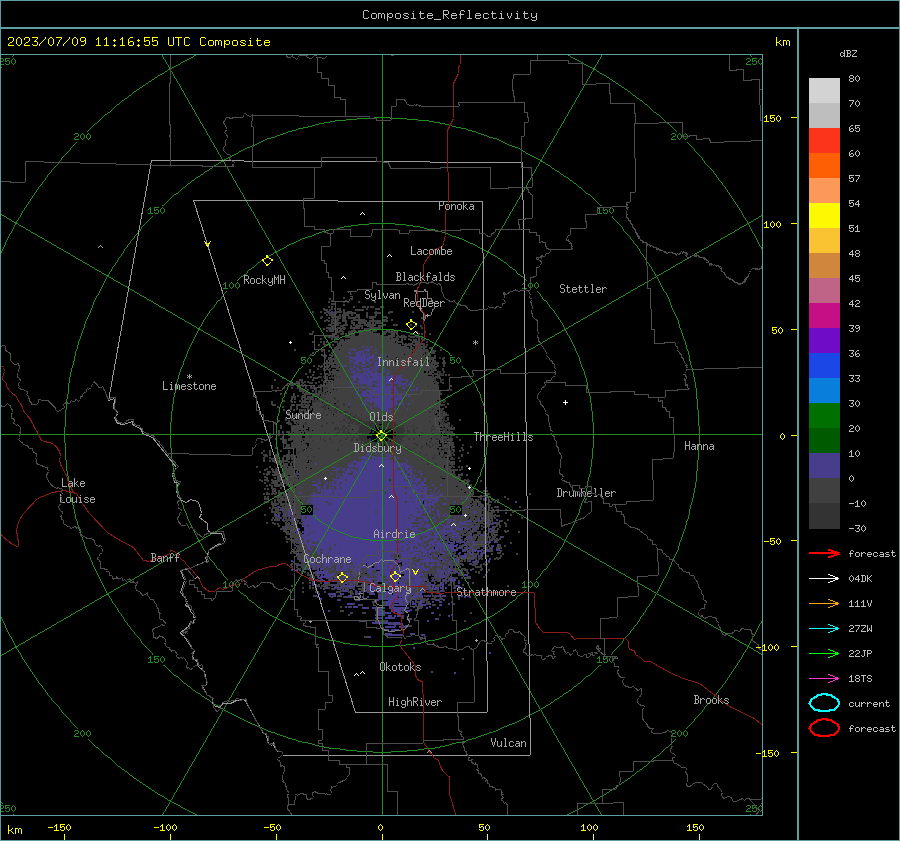Click the Composite_Reflectivity title
This screenshot has height=841, width=900.
click(449, 15)
